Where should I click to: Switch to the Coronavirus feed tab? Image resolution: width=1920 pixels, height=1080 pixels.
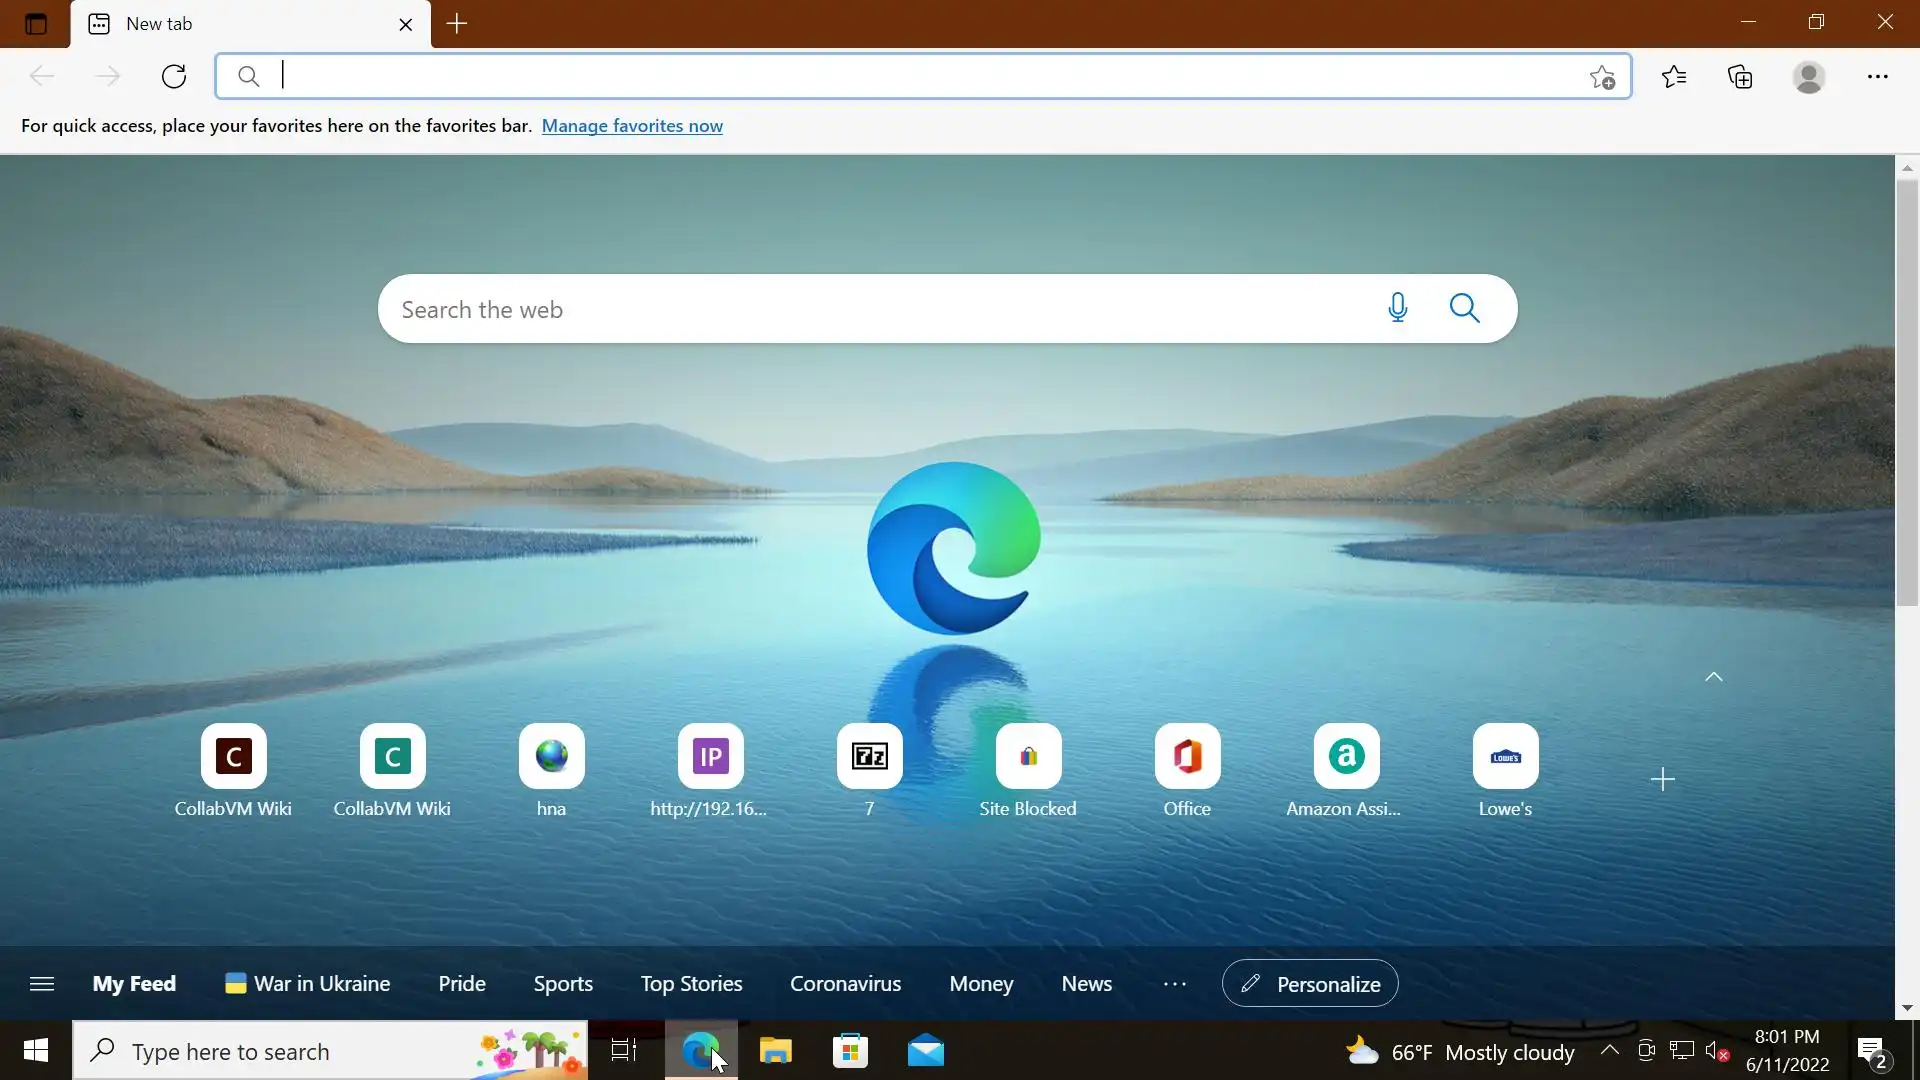tap(845, 984)
